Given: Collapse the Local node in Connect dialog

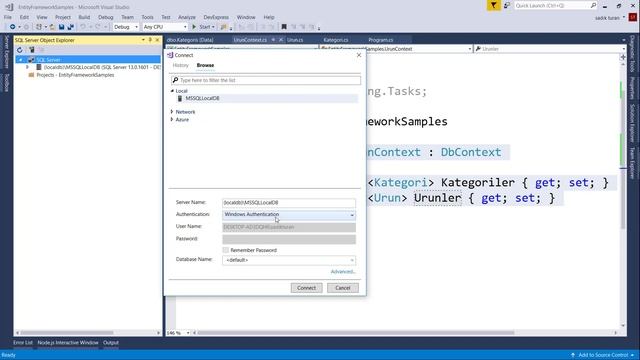Looking at the screenshot, I should 172,91.
